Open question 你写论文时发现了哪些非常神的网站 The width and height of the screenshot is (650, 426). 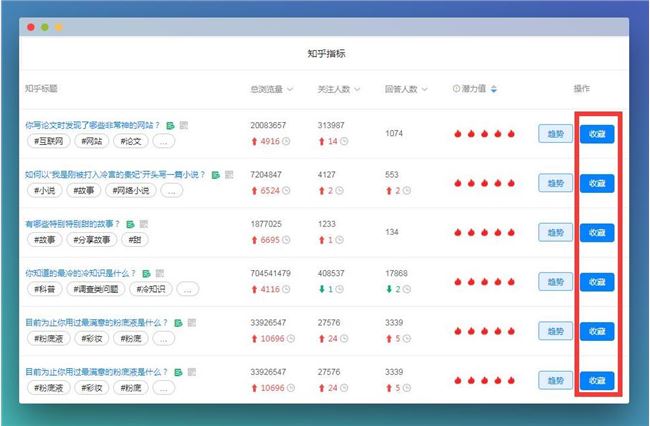click(92, 125)
